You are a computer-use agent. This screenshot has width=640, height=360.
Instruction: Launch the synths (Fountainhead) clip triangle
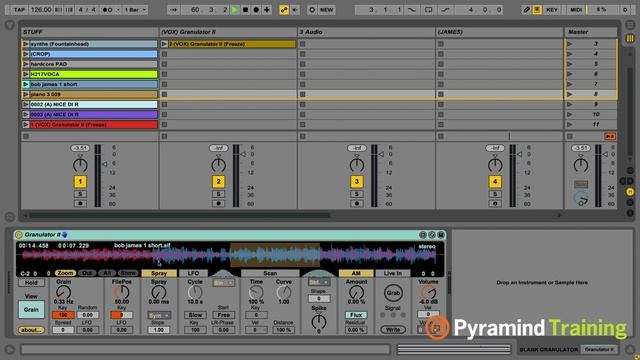point(26,44)
